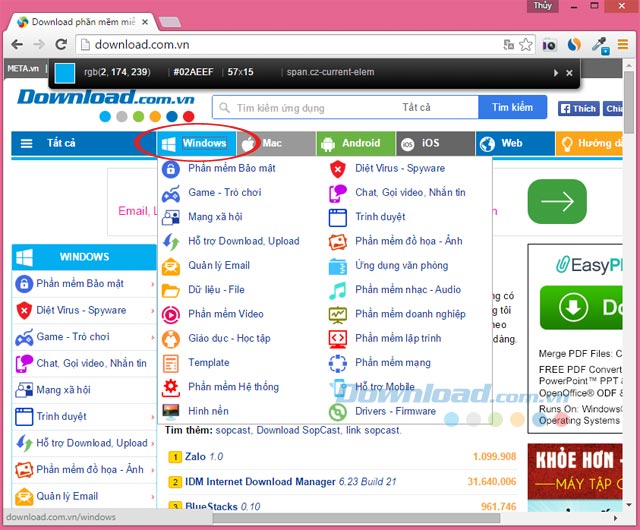Open Chat, Gọi video, Nhắn tin in dropdown
The width and height of the screenshot is (640, 530).
(410, 192)
